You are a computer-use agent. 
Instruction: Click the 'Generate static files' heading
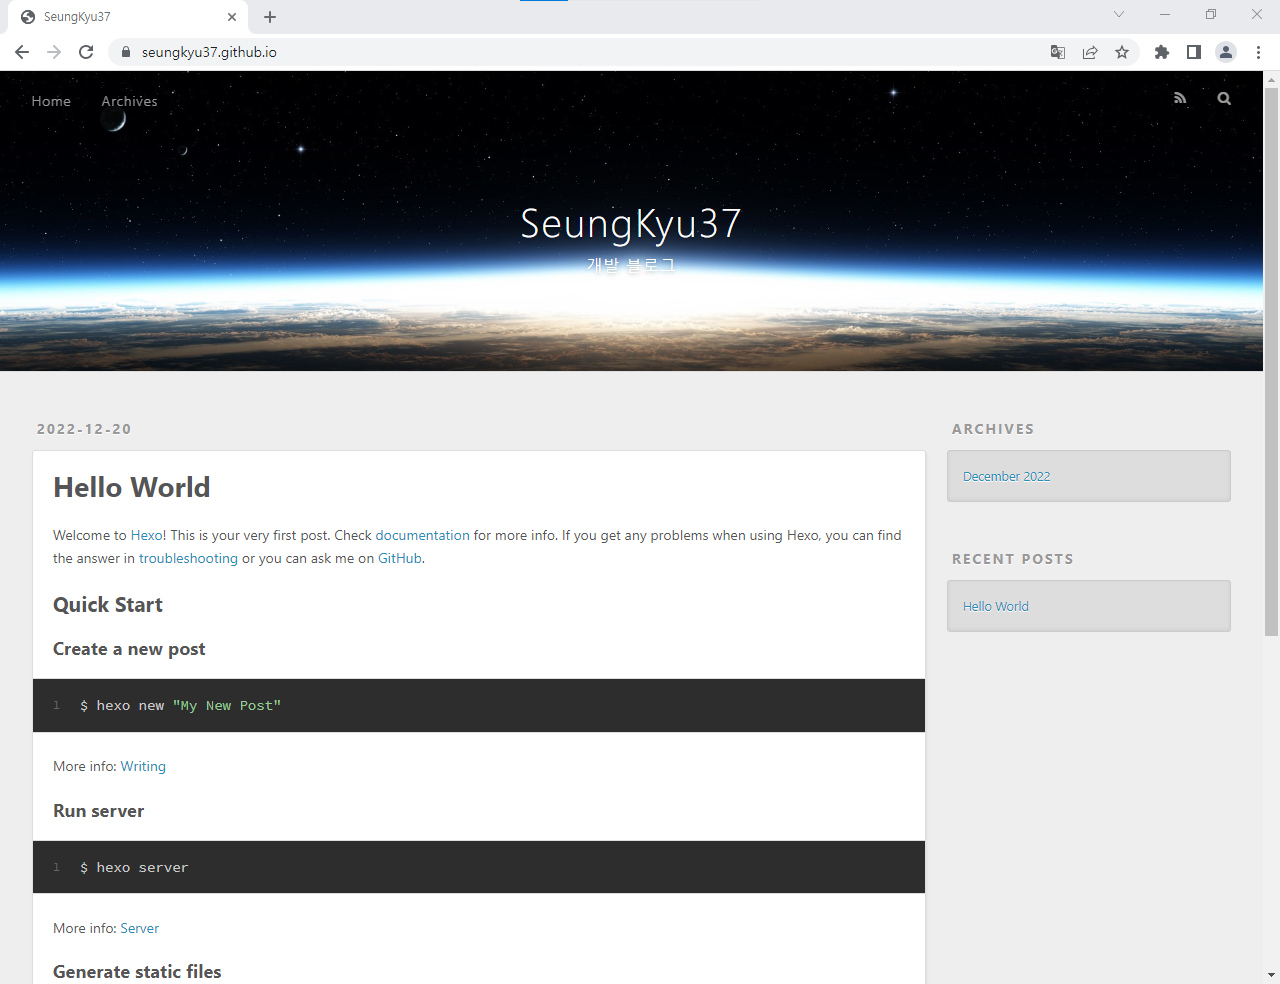137,972
